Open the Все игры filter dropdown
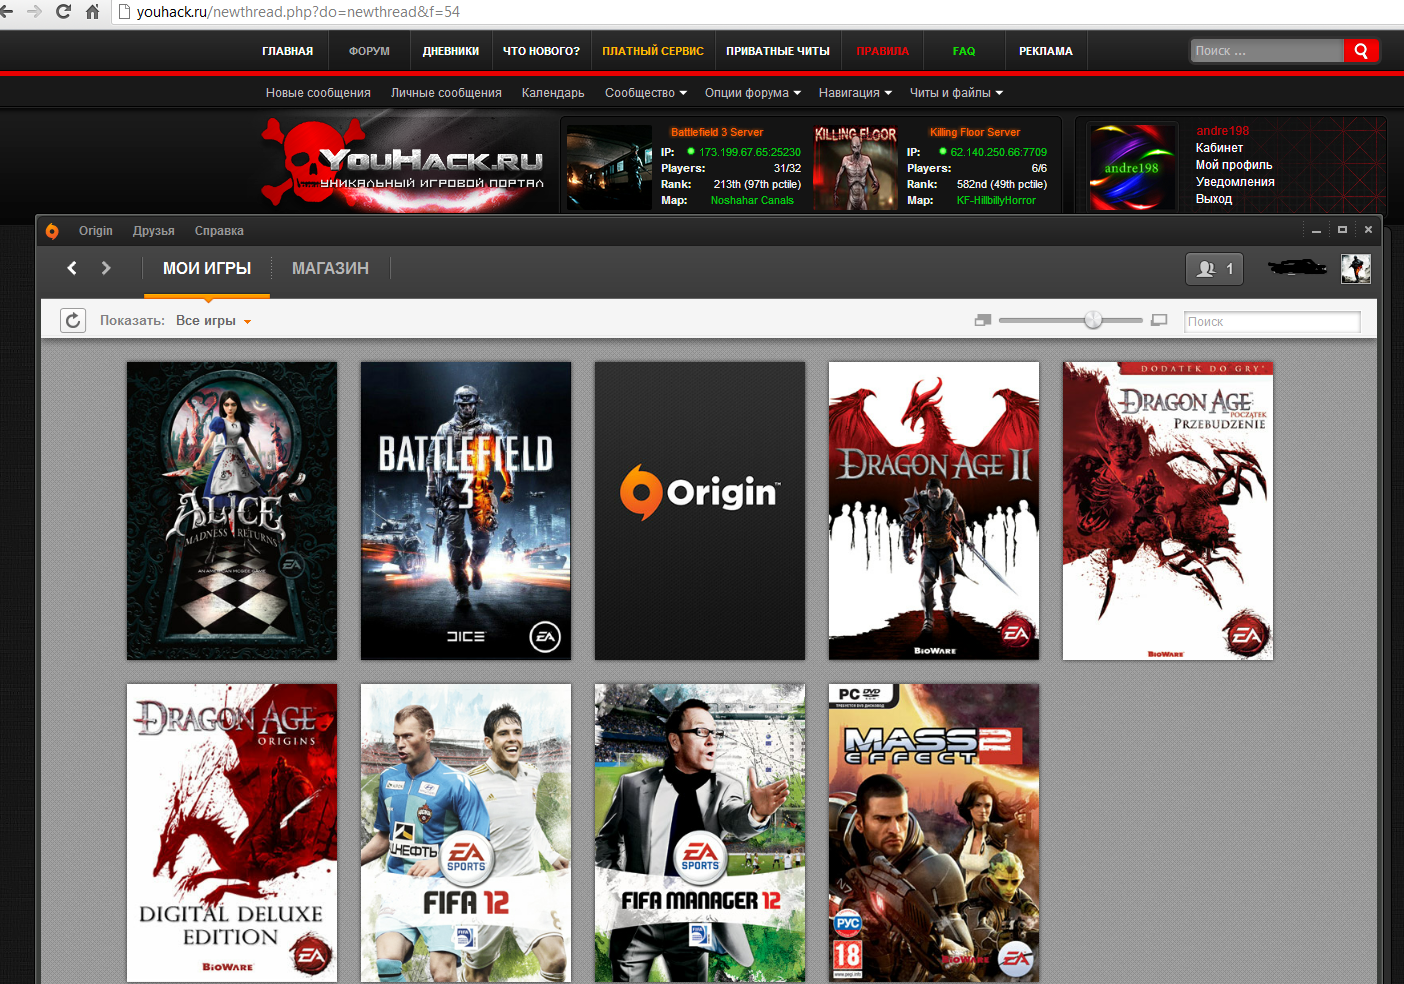The image size is (1404, 984). (214, 321)
